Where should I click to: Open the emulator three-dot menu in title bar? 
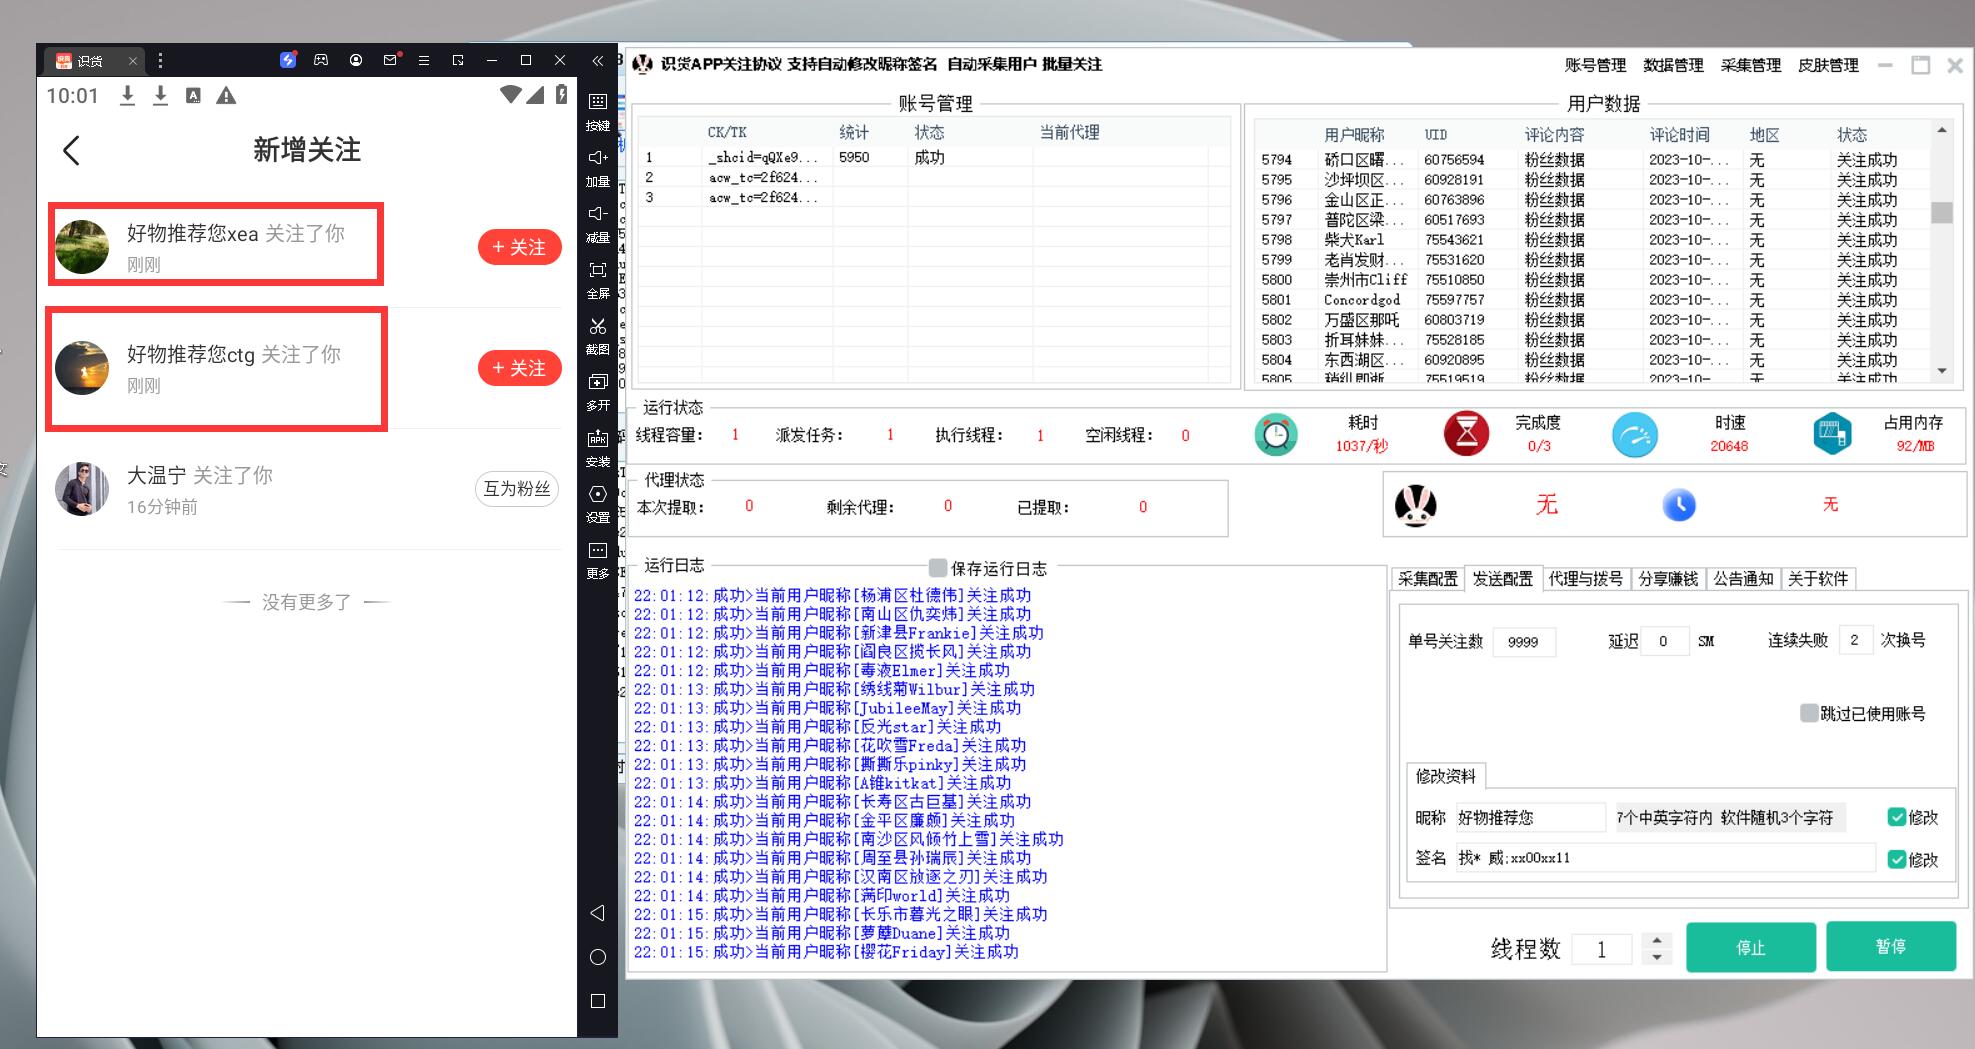click(x=160, y=61)
